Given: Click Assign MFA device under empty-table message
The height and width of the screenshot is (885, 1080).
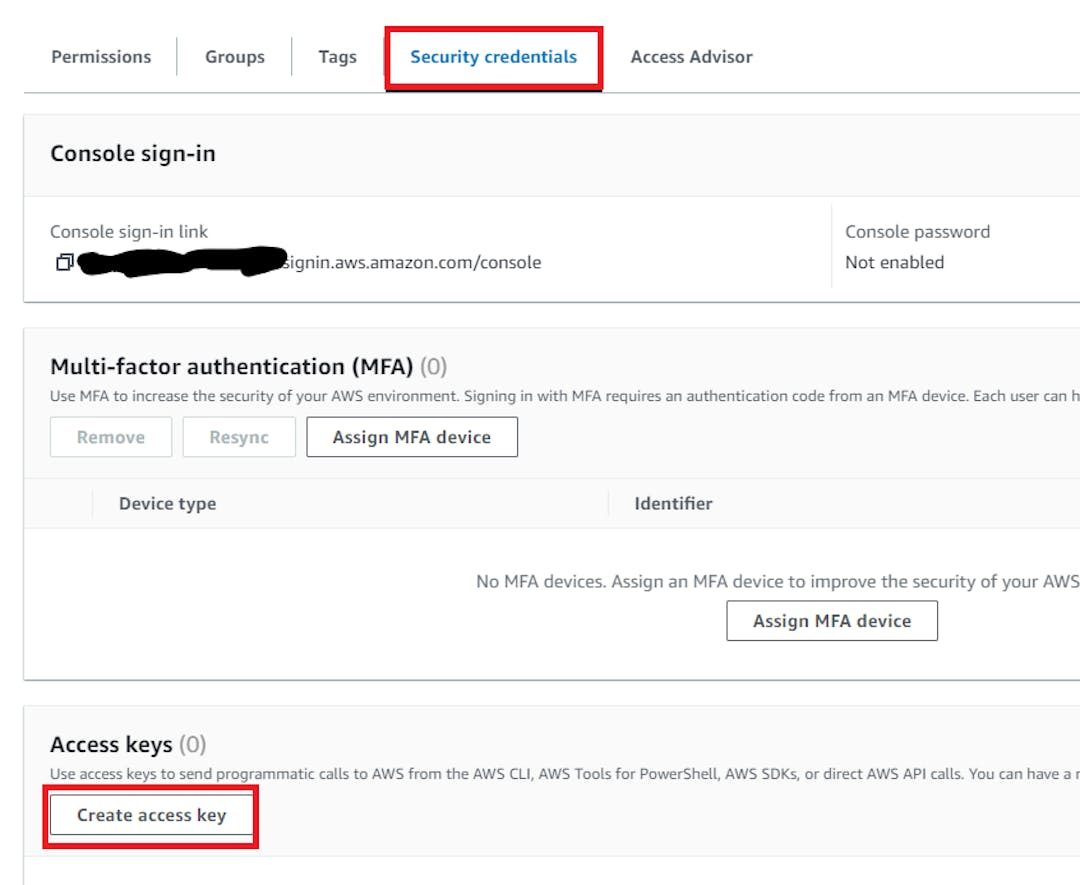Looking at the screenshot, I should click(x=831, y=621).
